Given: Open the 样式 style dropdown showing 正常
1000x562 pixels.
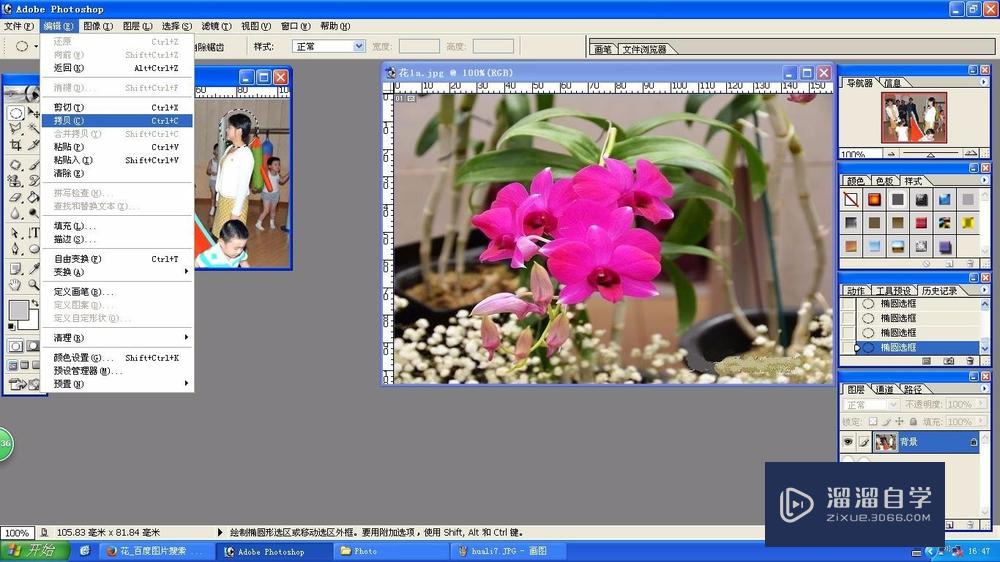Looking at the screenshot, I should pos(360,46).
